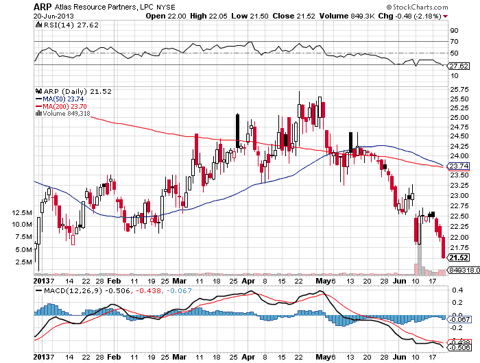480x363 pixels.
Task: Click the 20-Jun-2013 date label
Action: coord(54,16)
